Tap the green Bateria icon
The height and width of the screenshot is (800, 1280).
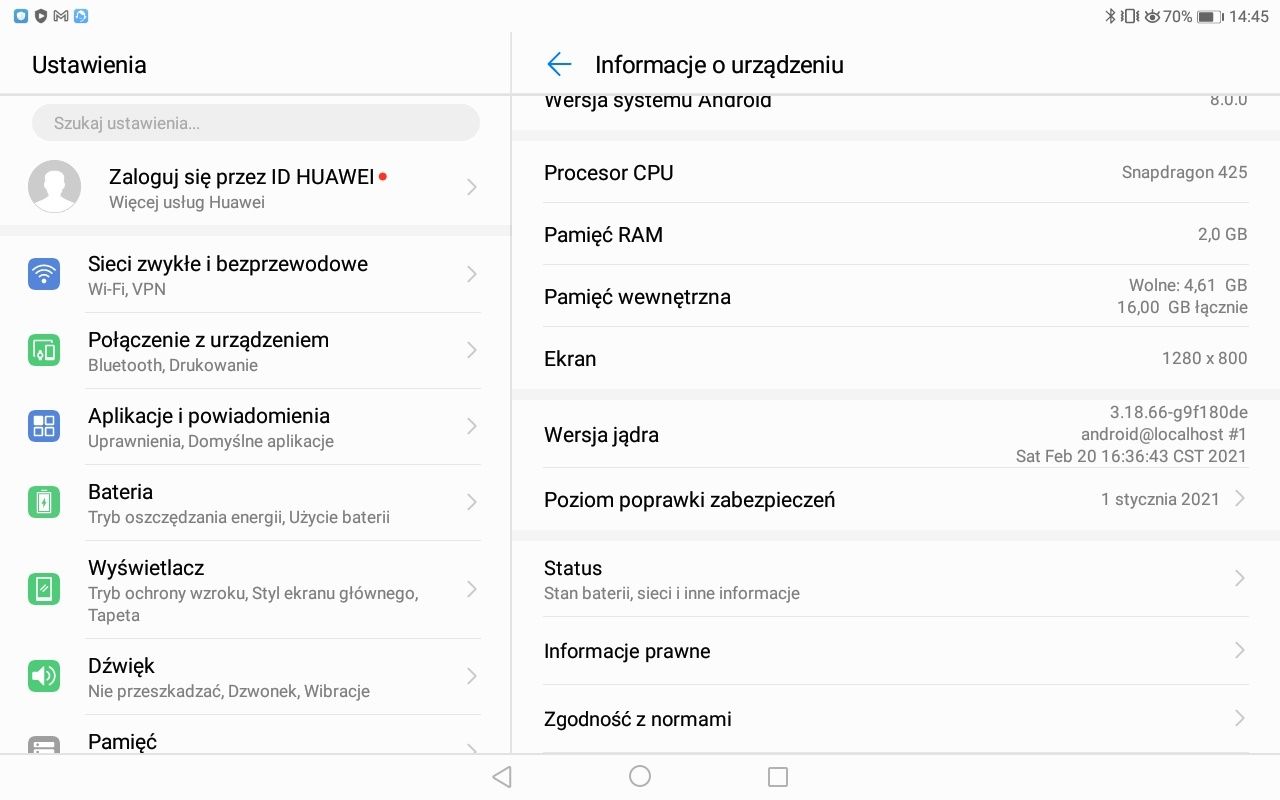(x=44, y=502)
